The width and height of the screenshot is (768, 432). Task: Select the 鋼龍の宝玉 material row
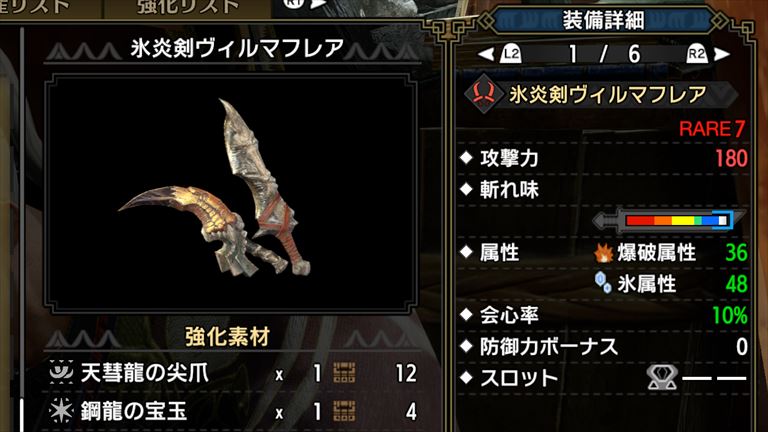click(x=233, y=411)
